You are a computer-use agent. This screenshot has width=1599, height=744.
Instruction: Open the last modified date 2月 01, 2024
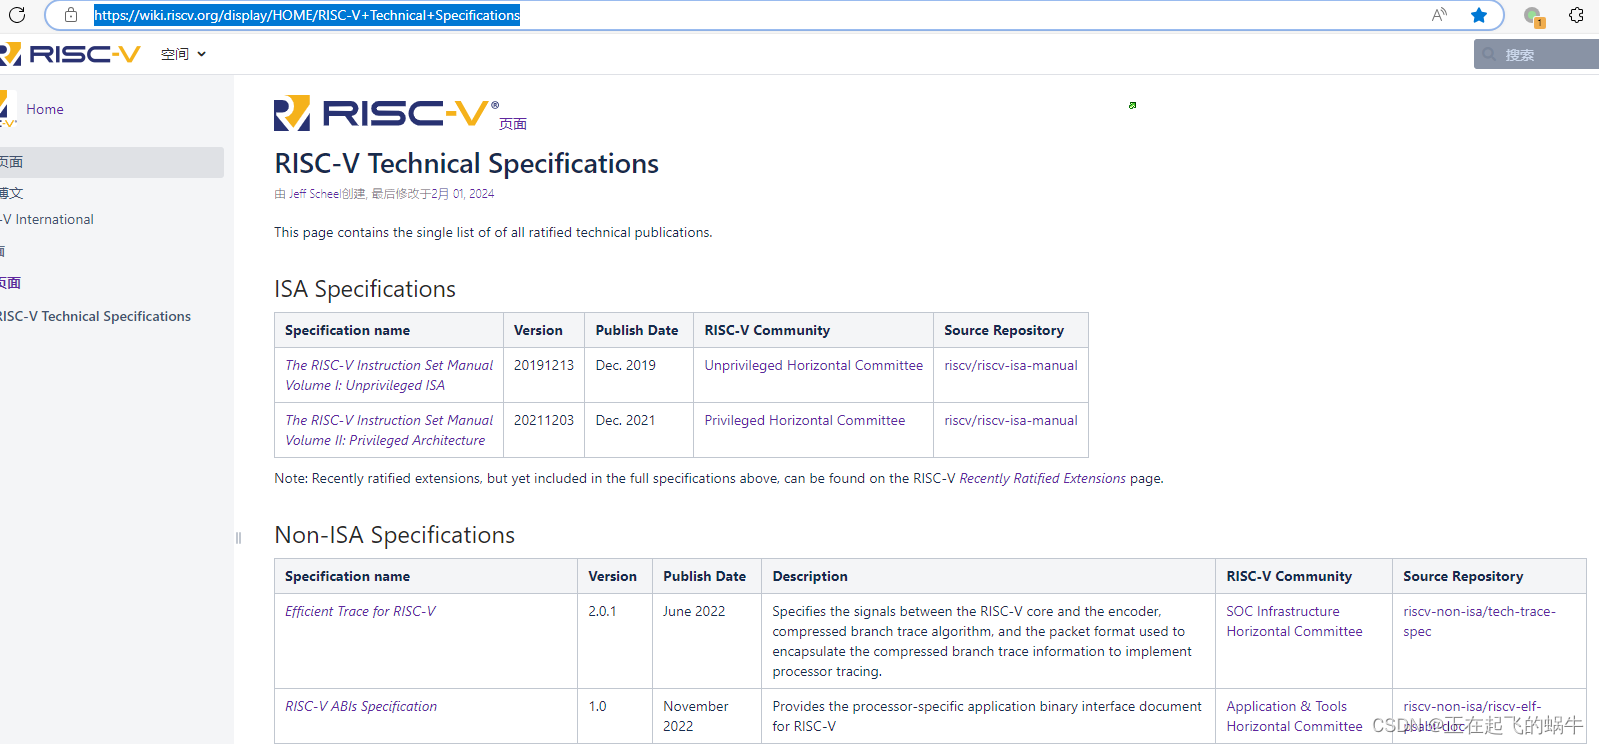pyautogui.click(x=463, y=194)
